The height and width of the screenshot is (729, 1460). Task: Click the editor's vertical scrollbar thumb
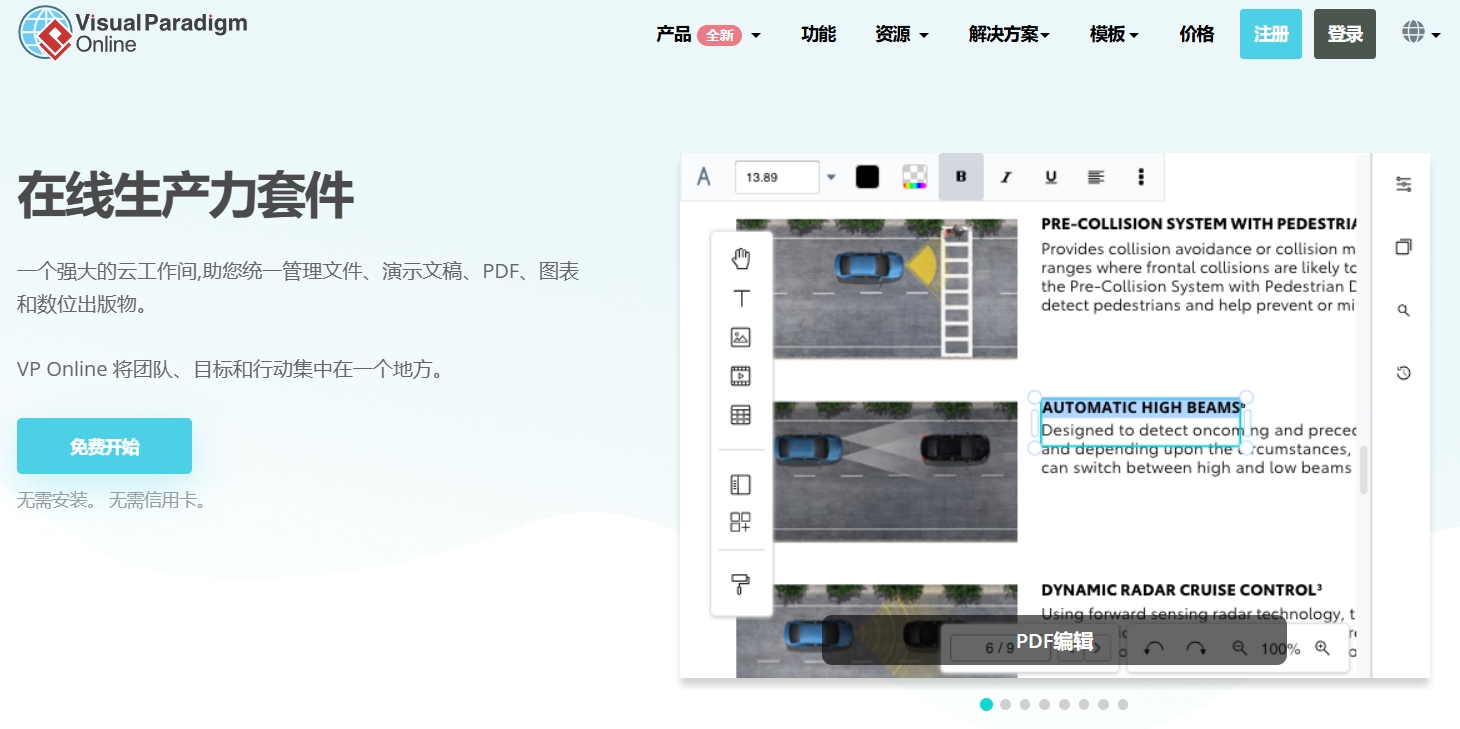pos(1363,470)
